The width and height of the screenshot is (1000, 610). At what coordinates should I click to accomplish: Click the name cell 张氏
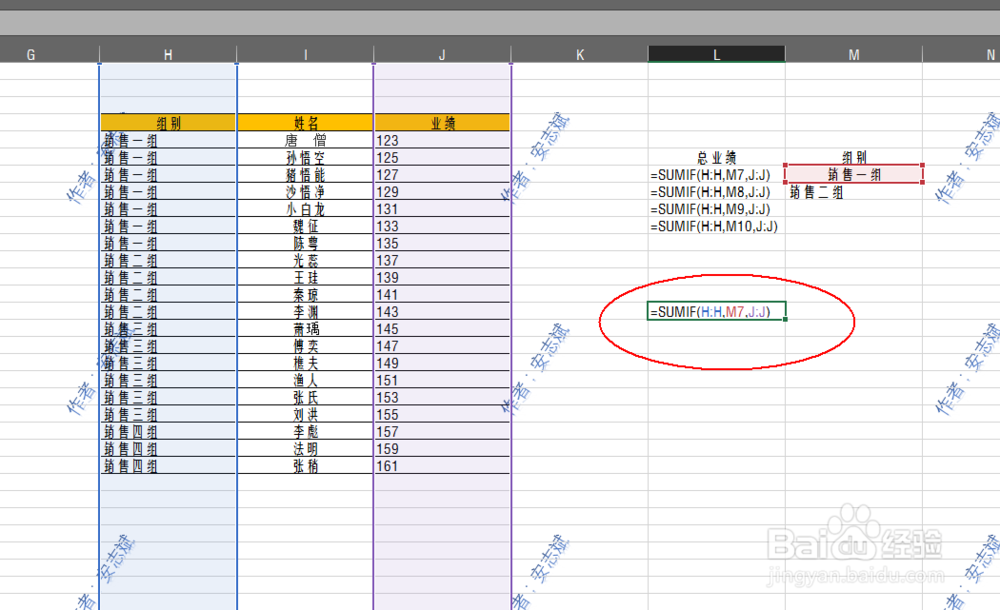tap(305, 398)
